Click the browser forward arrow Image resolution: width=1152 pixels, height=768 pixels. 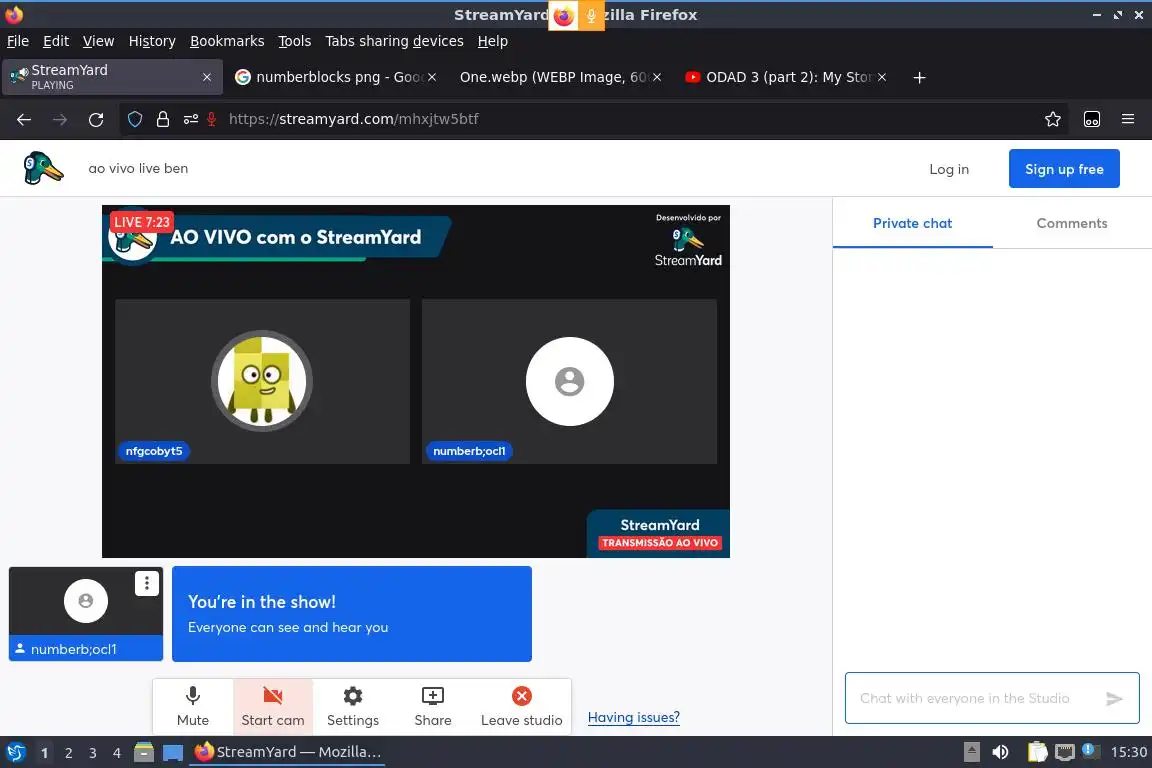point(60,119)
